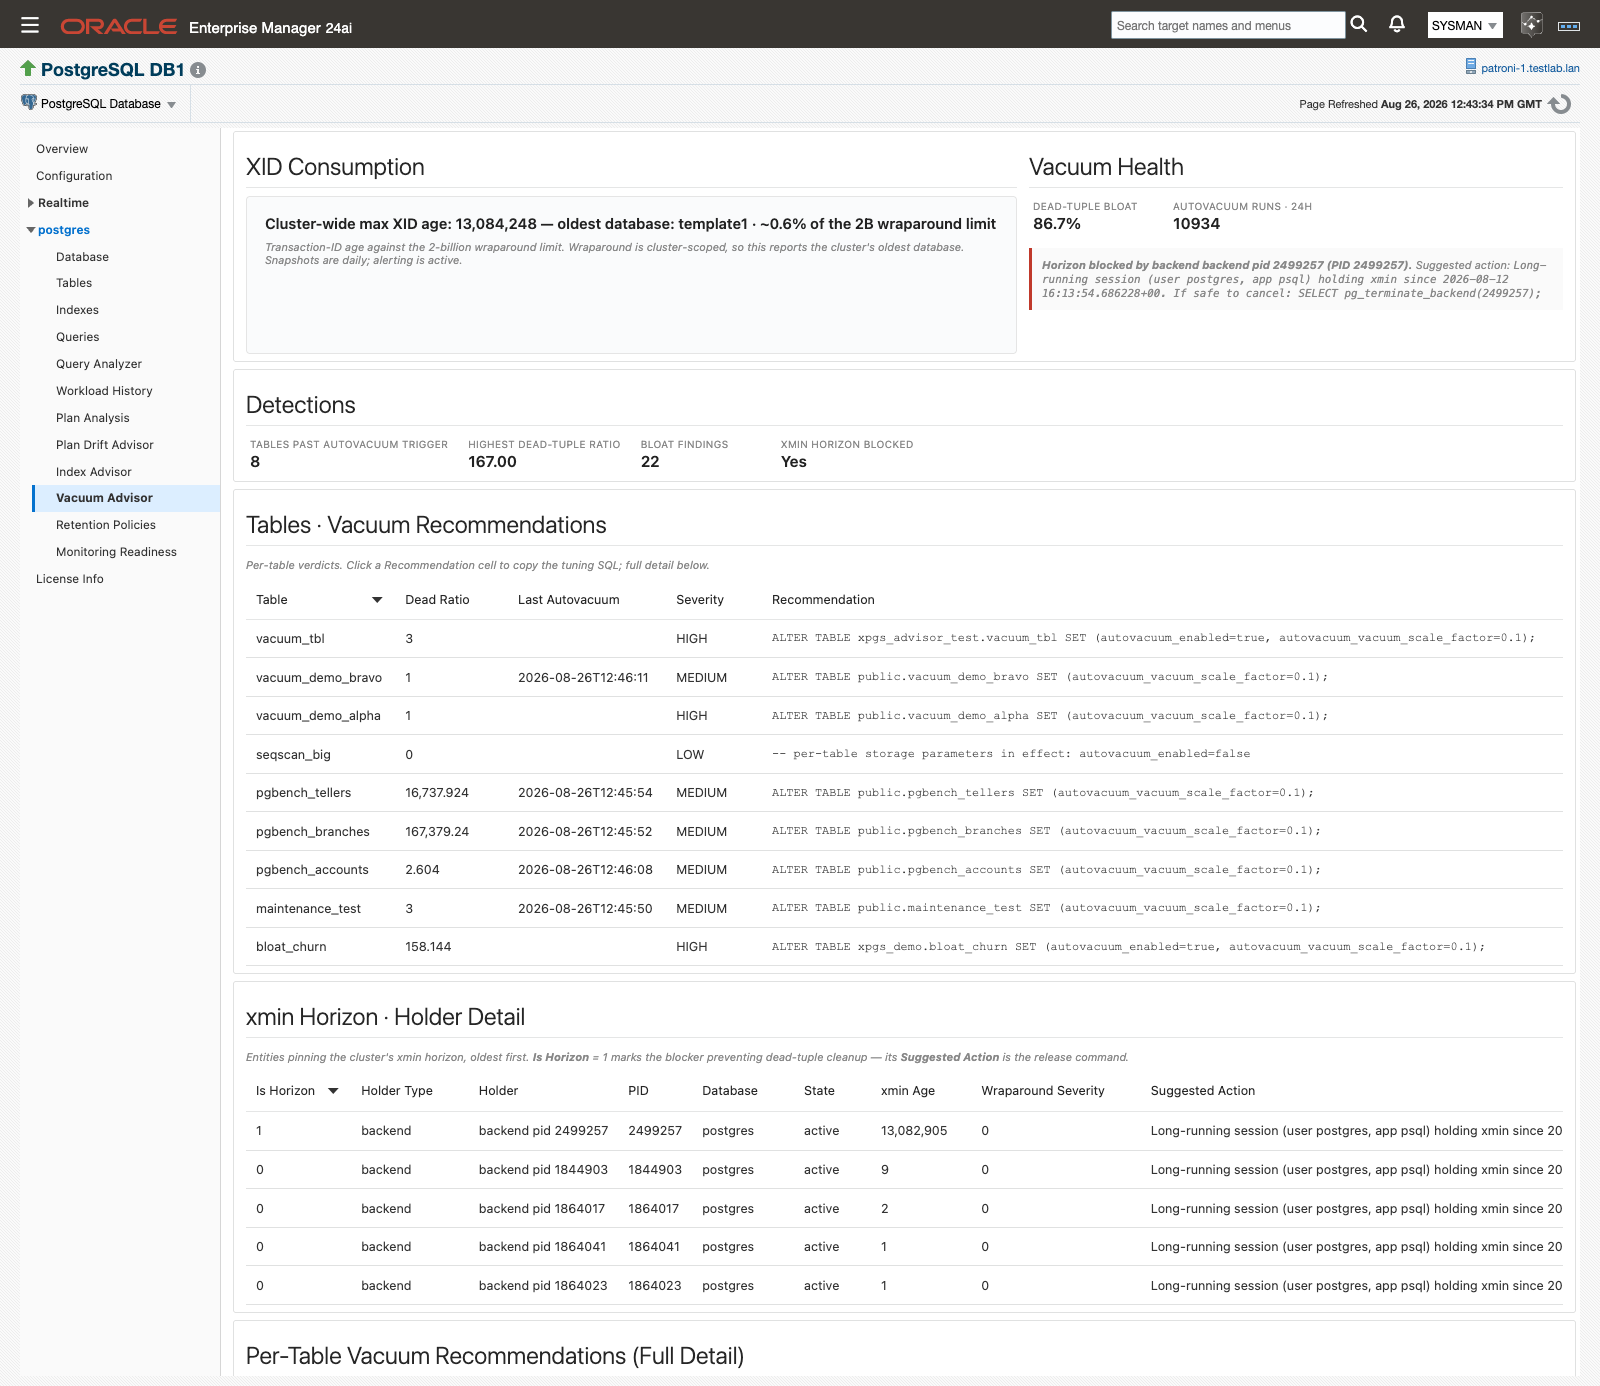Refresh the page with the refresh icon
Viewport: 1600px width, 1386px height.
click(x=1560, y=104)
